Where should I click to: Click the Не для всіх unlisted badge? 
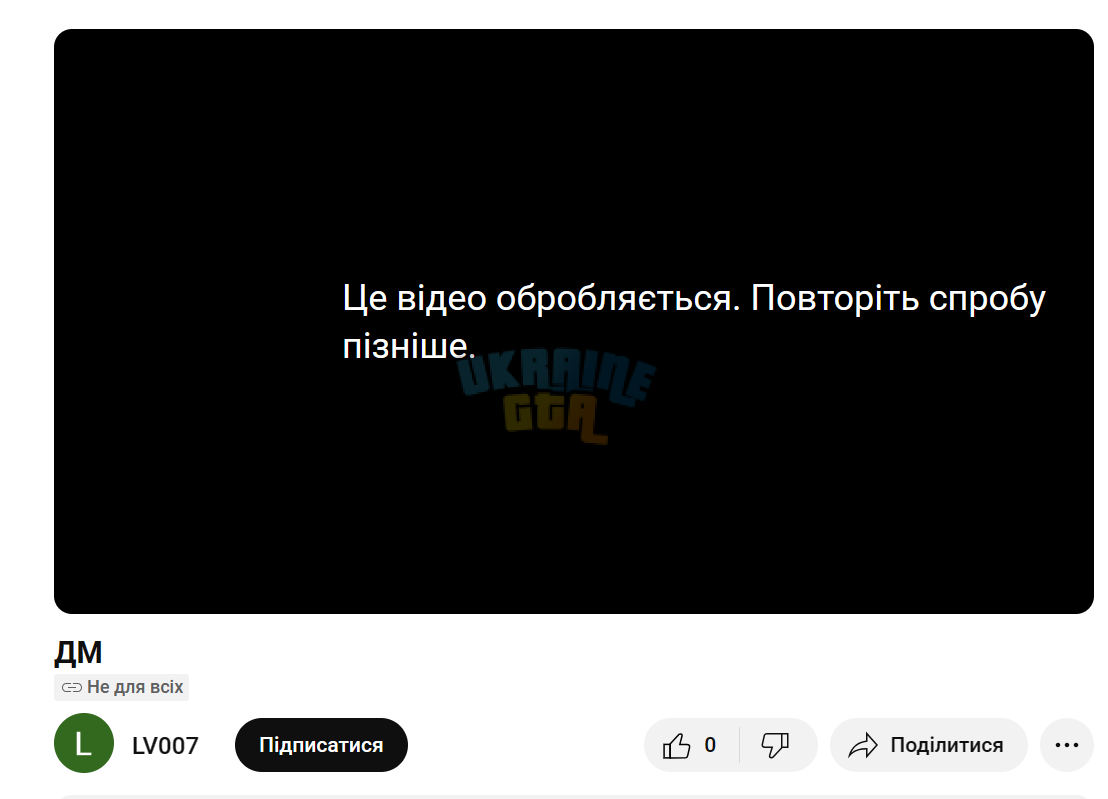(122, 687)
